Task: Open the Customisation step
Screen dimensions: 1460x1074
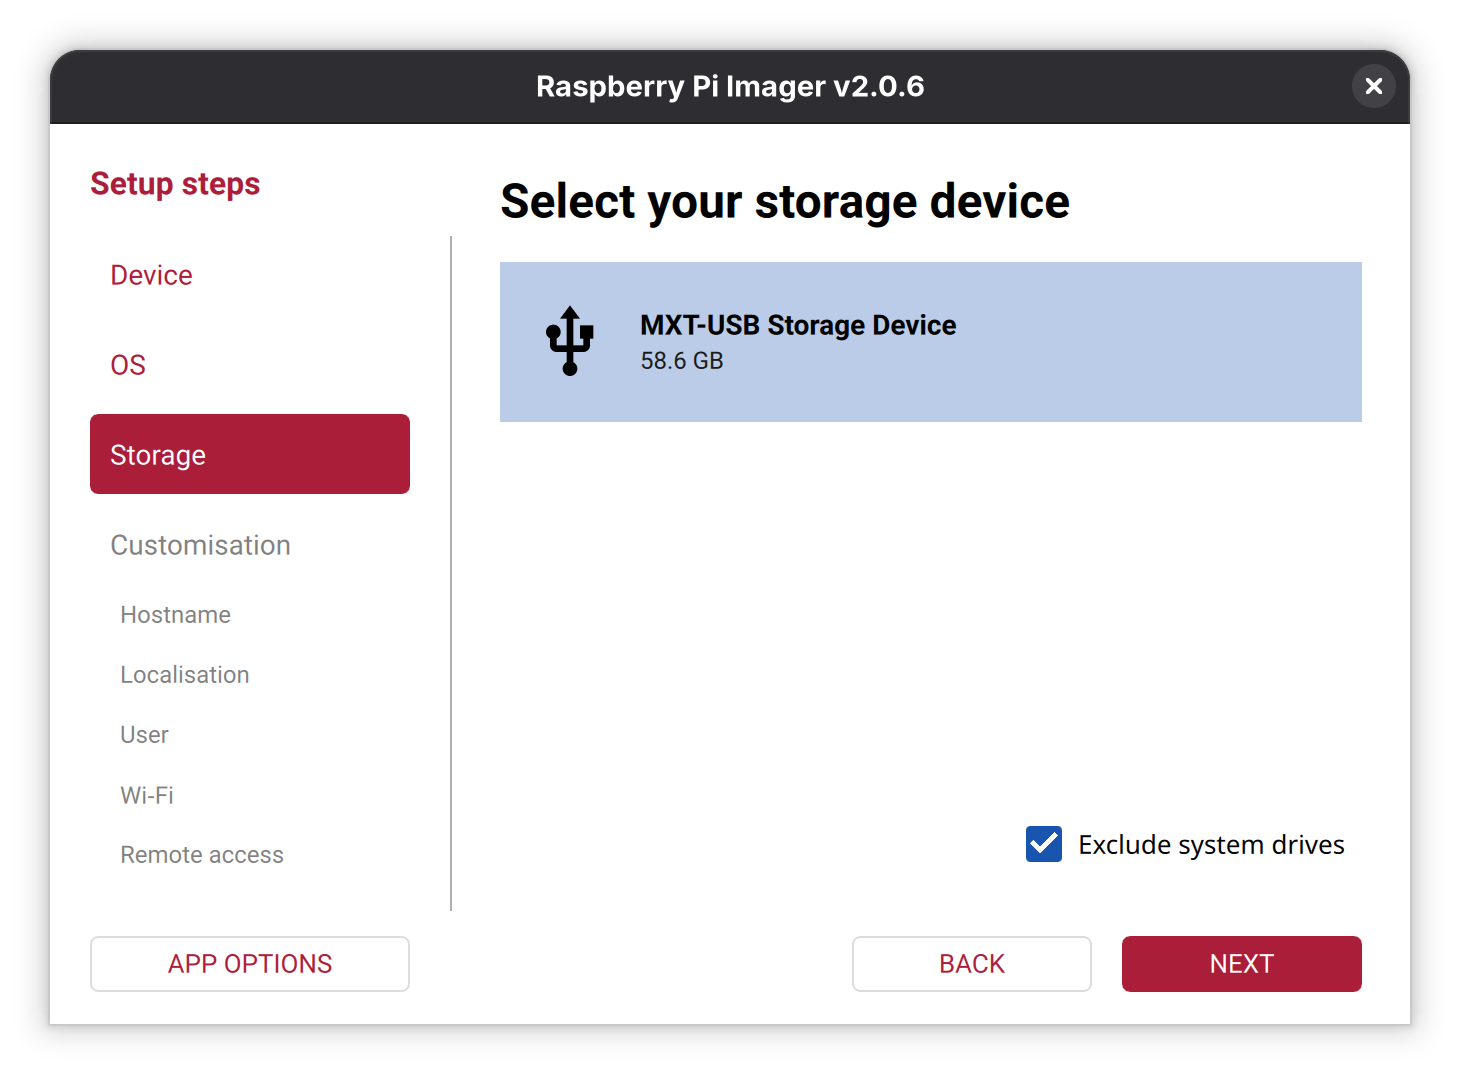Action: click(x=201, y=545)
